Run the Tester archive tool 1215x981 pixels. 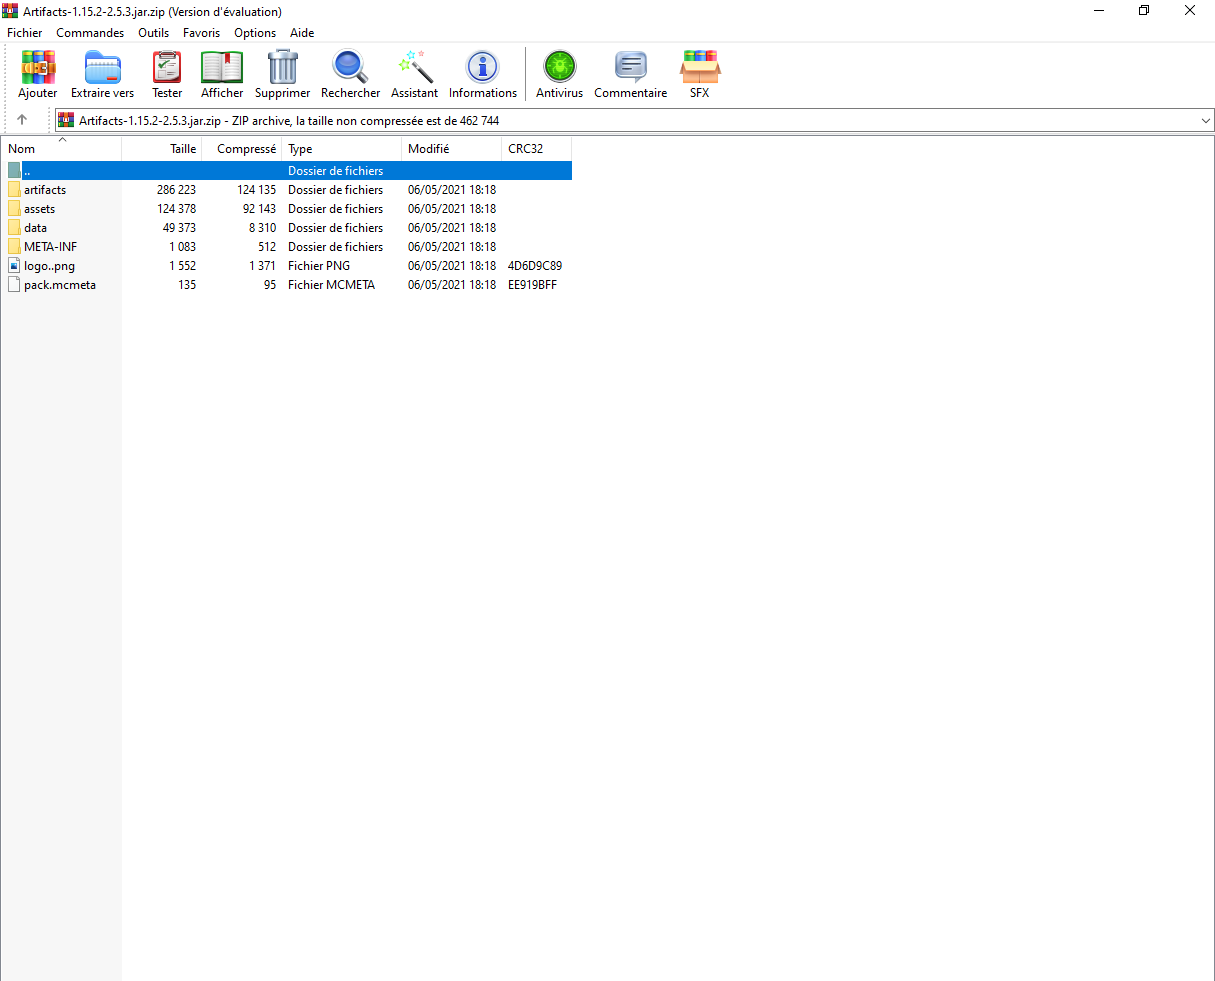167,67
